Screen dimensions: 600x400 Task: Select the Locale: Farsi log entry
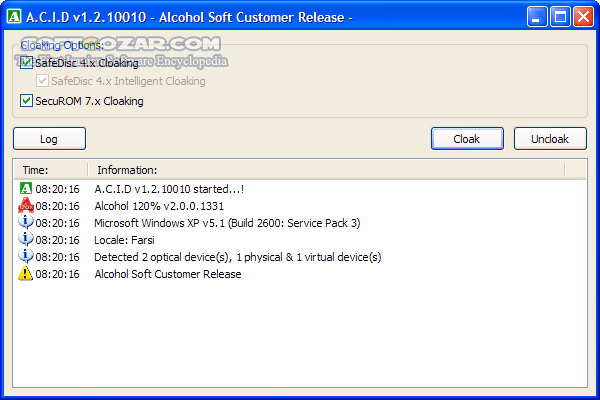(x=126, y=240)
